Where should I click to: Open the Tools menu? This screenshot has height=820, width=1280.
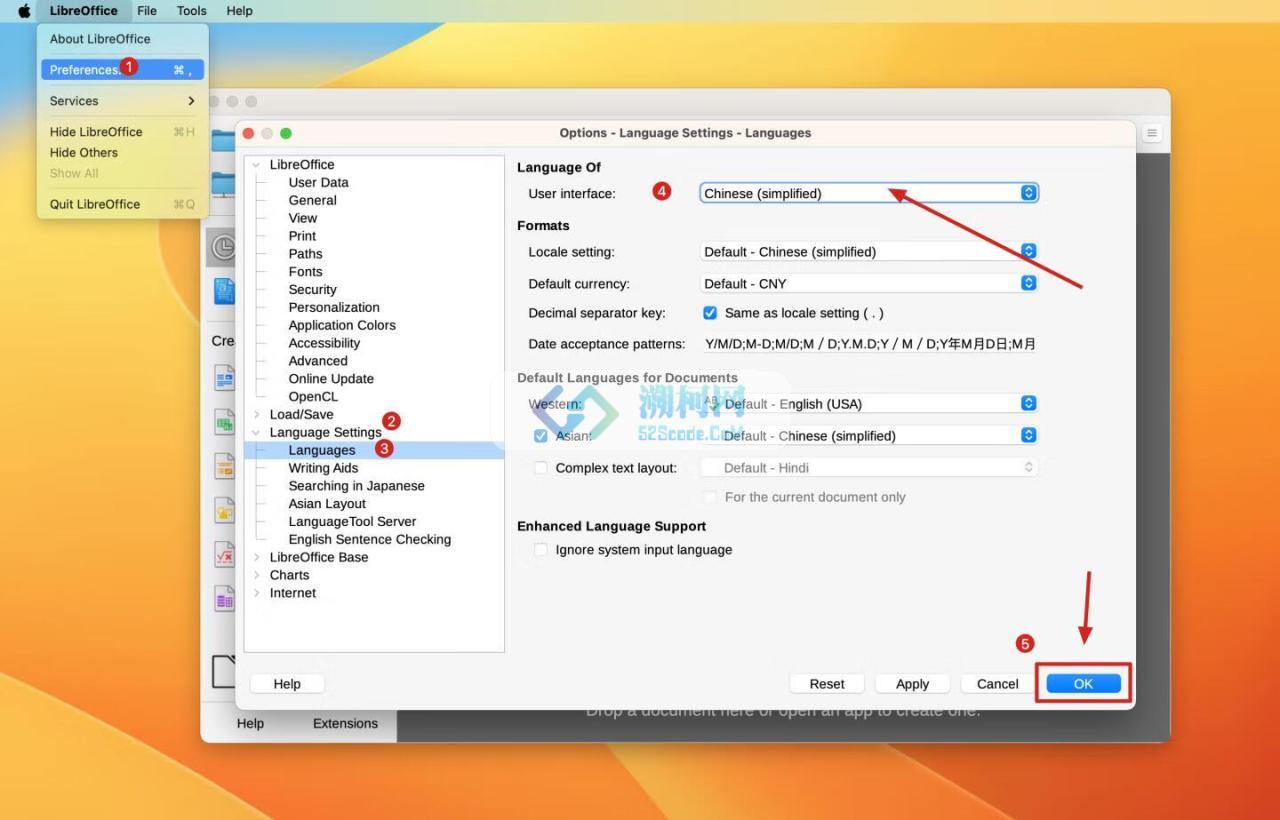click(x=192, y=11)
